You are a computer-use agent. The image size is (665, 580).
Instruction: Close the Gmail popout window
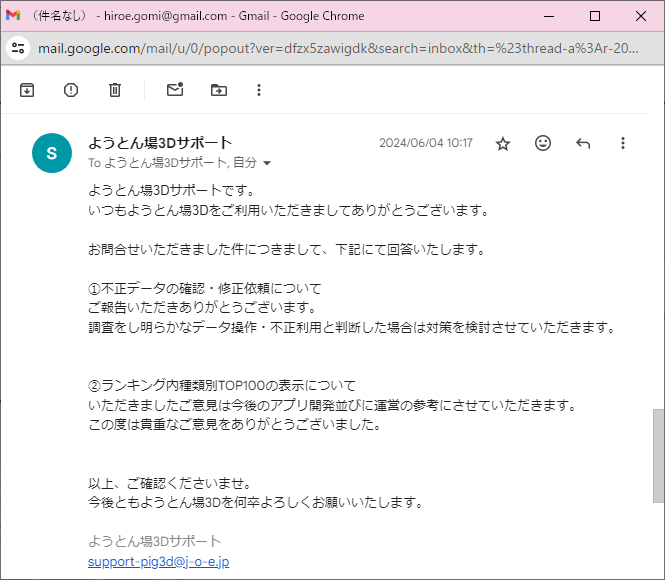tap(641, 16)
